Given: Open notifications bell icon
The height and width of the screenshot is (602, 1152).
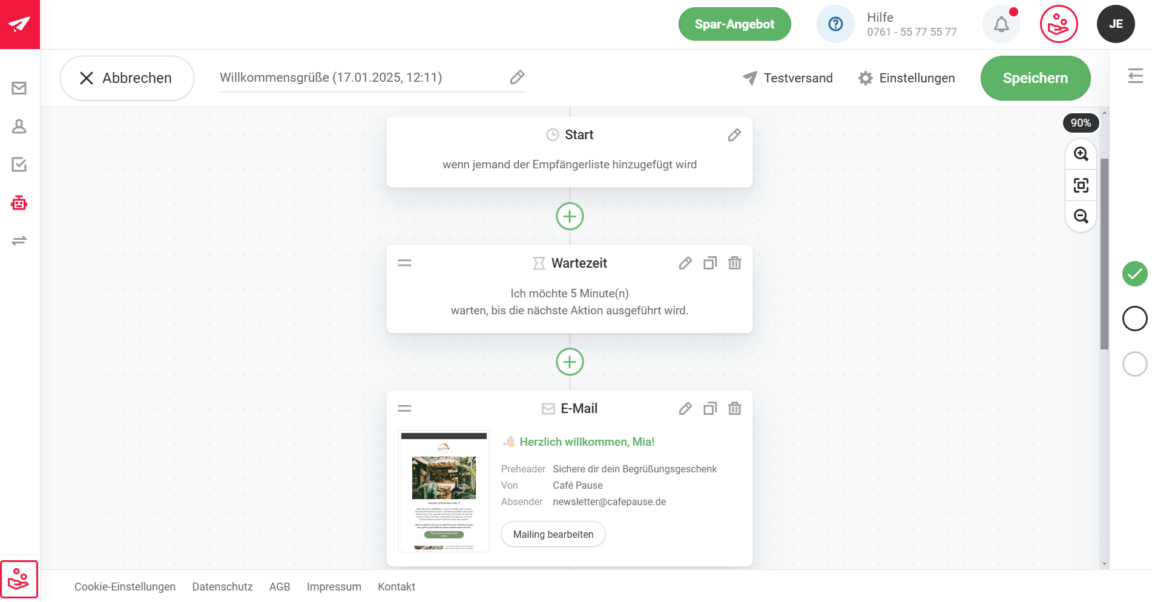Looking at the screenshot, I should tap(1001, 24).
